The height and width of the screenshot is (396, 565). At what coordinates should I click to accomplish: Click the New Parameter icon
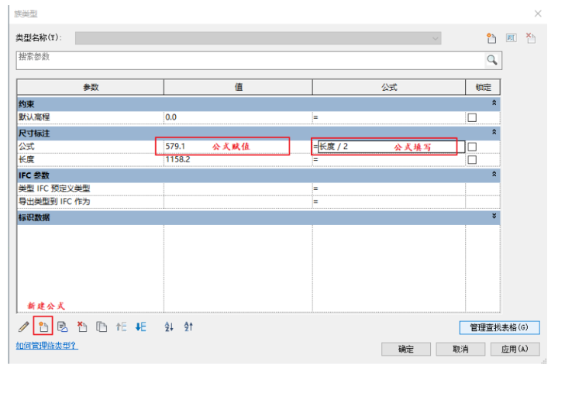(x=43, y=327)
